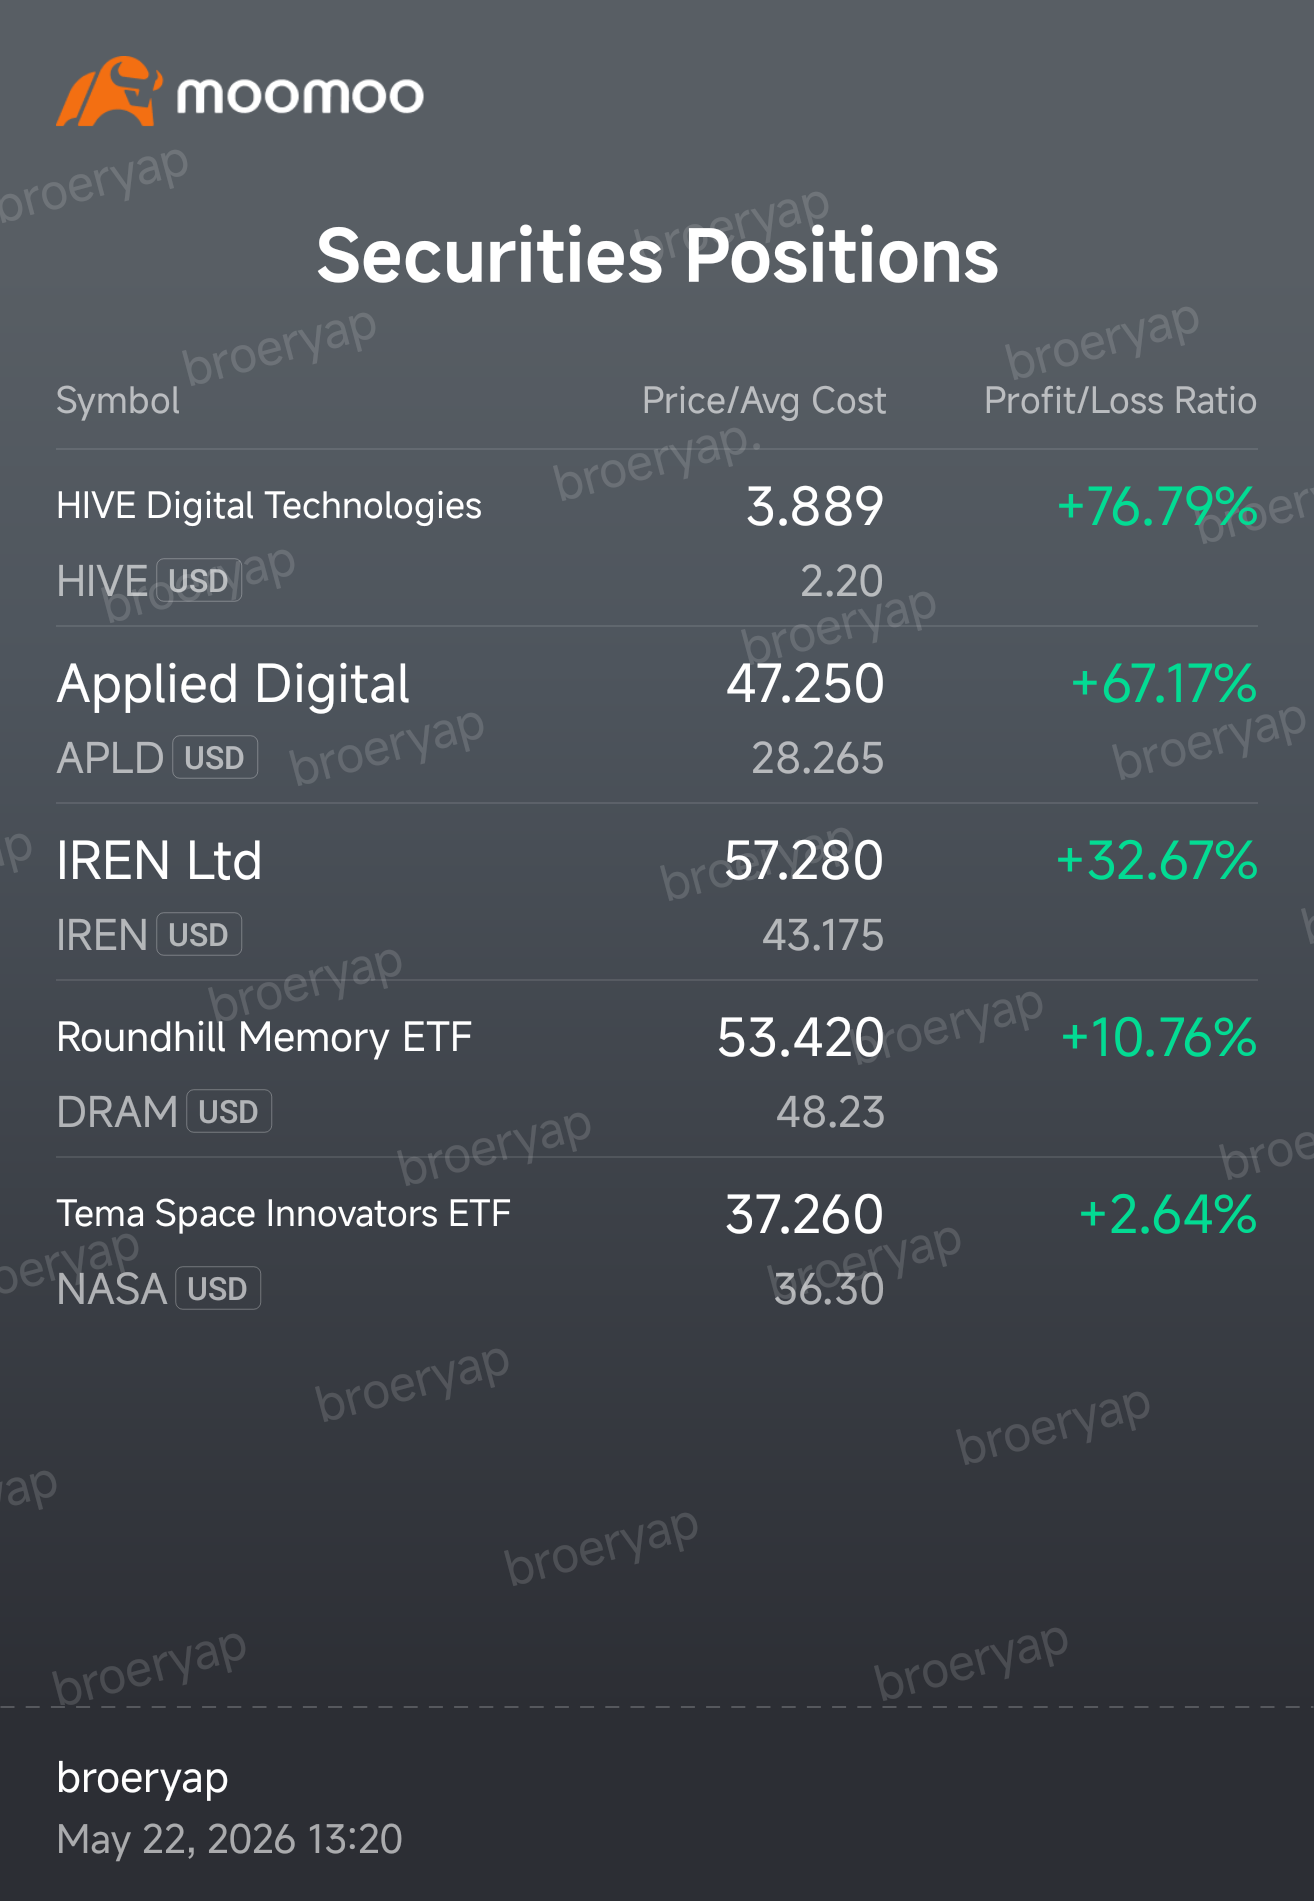
Task: Click the USD badge next to IREN
Action: click(199, 935)
